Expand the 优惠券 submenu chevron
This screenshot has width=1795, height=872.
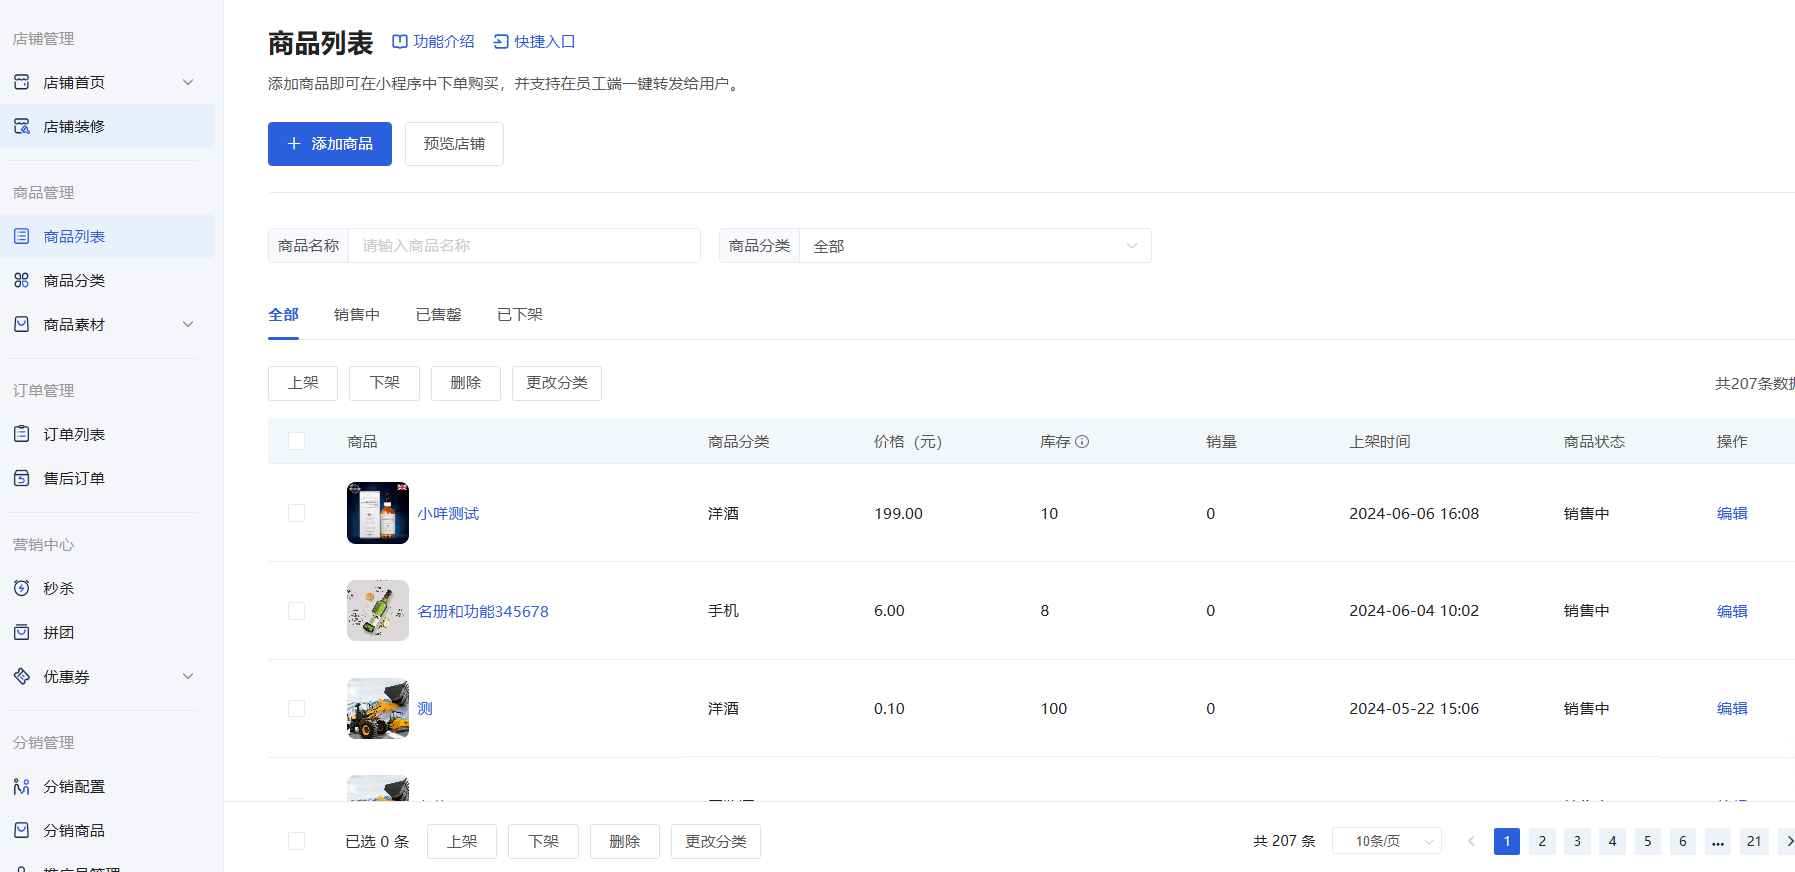(x=188, y=676)
